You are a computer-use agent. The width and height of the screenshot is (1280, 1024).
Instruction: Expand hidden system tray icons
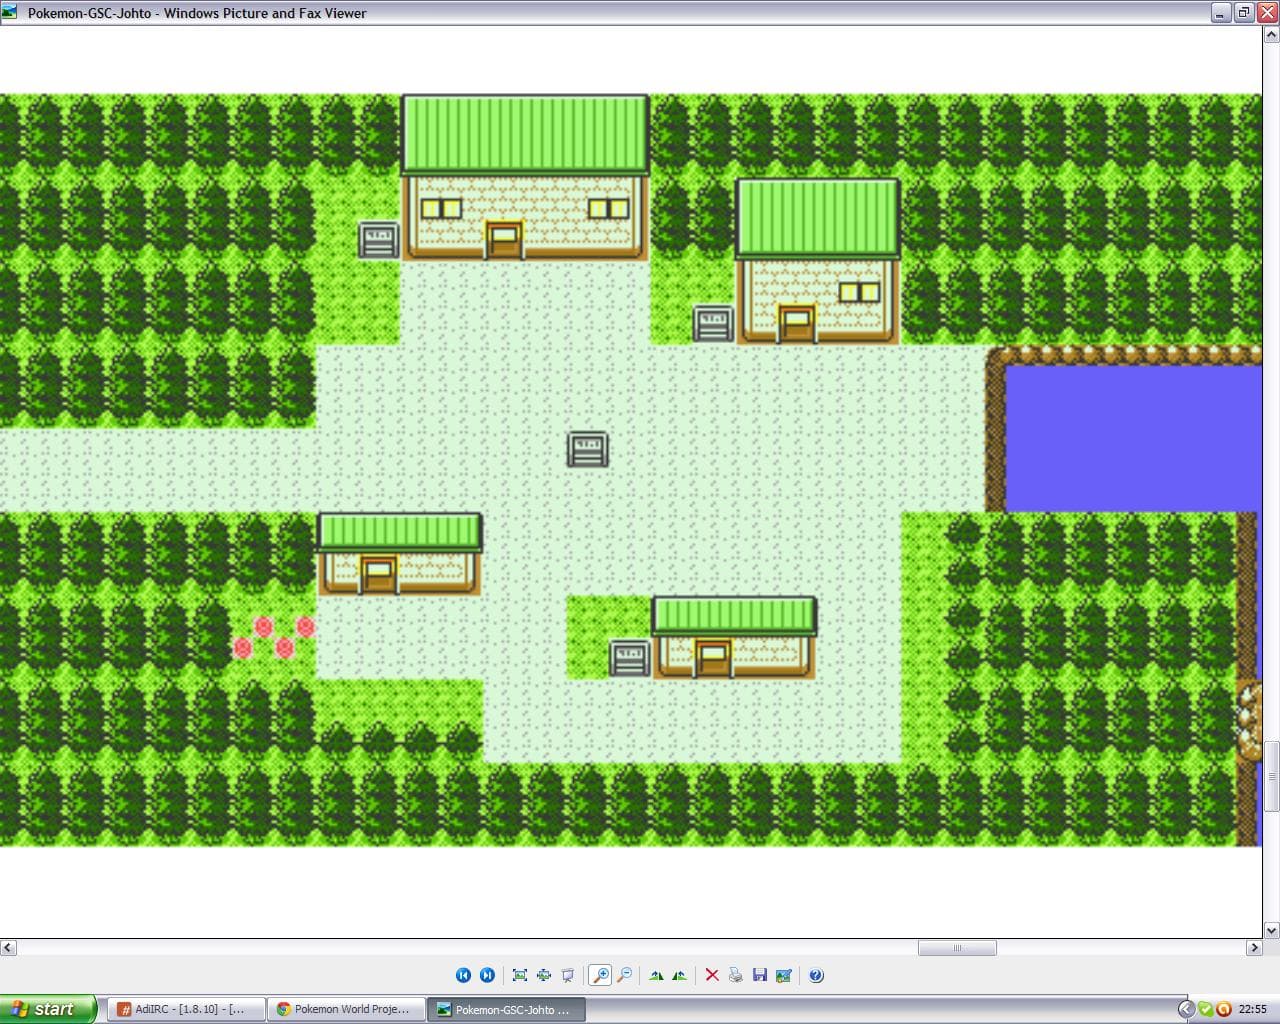(x=1186, y=1009)
